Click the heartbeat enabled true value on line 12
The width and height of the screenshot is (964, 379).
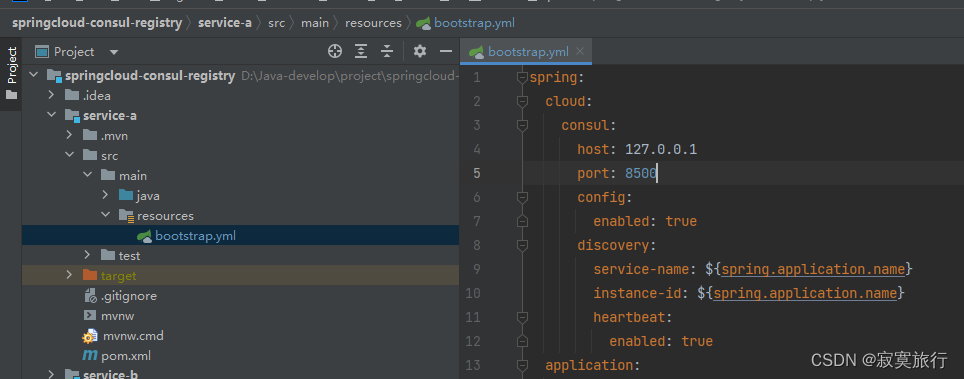(x=697, y=341)
